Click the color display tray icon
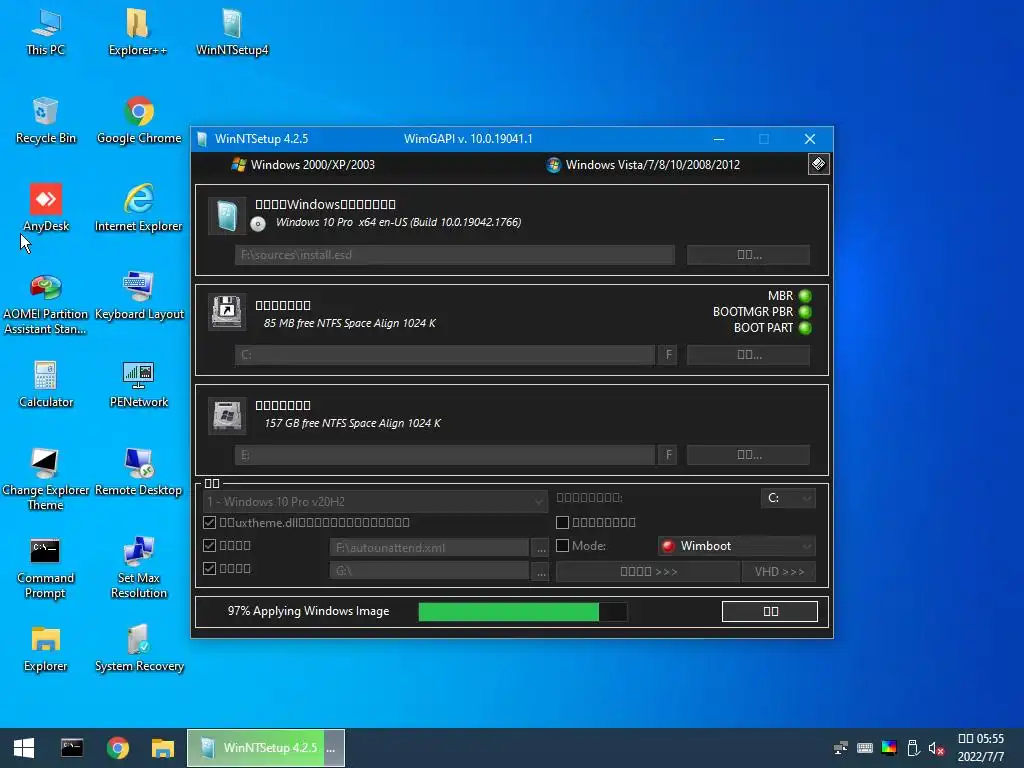The width and height of the screenshot is (1024, 768). coord(889,748)
